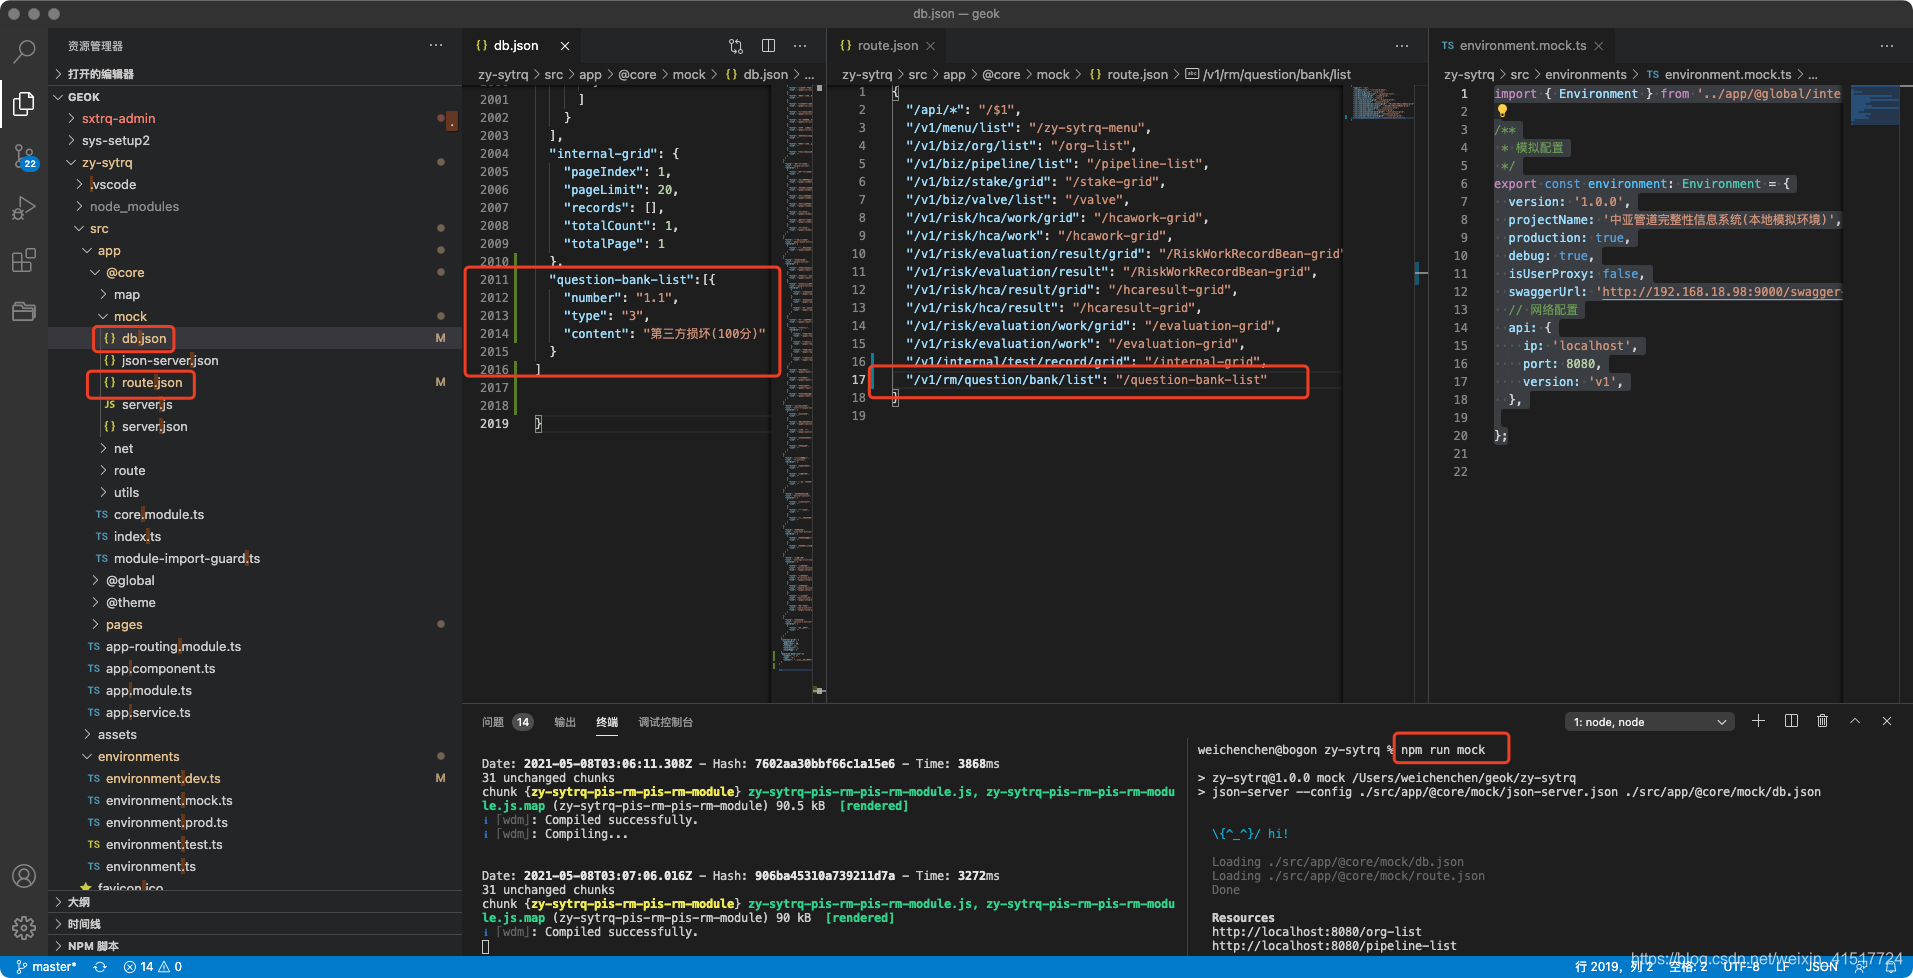This screenshot has width=1913, height=978.
Task: Open the Extensions view
Action: [24, 260]
